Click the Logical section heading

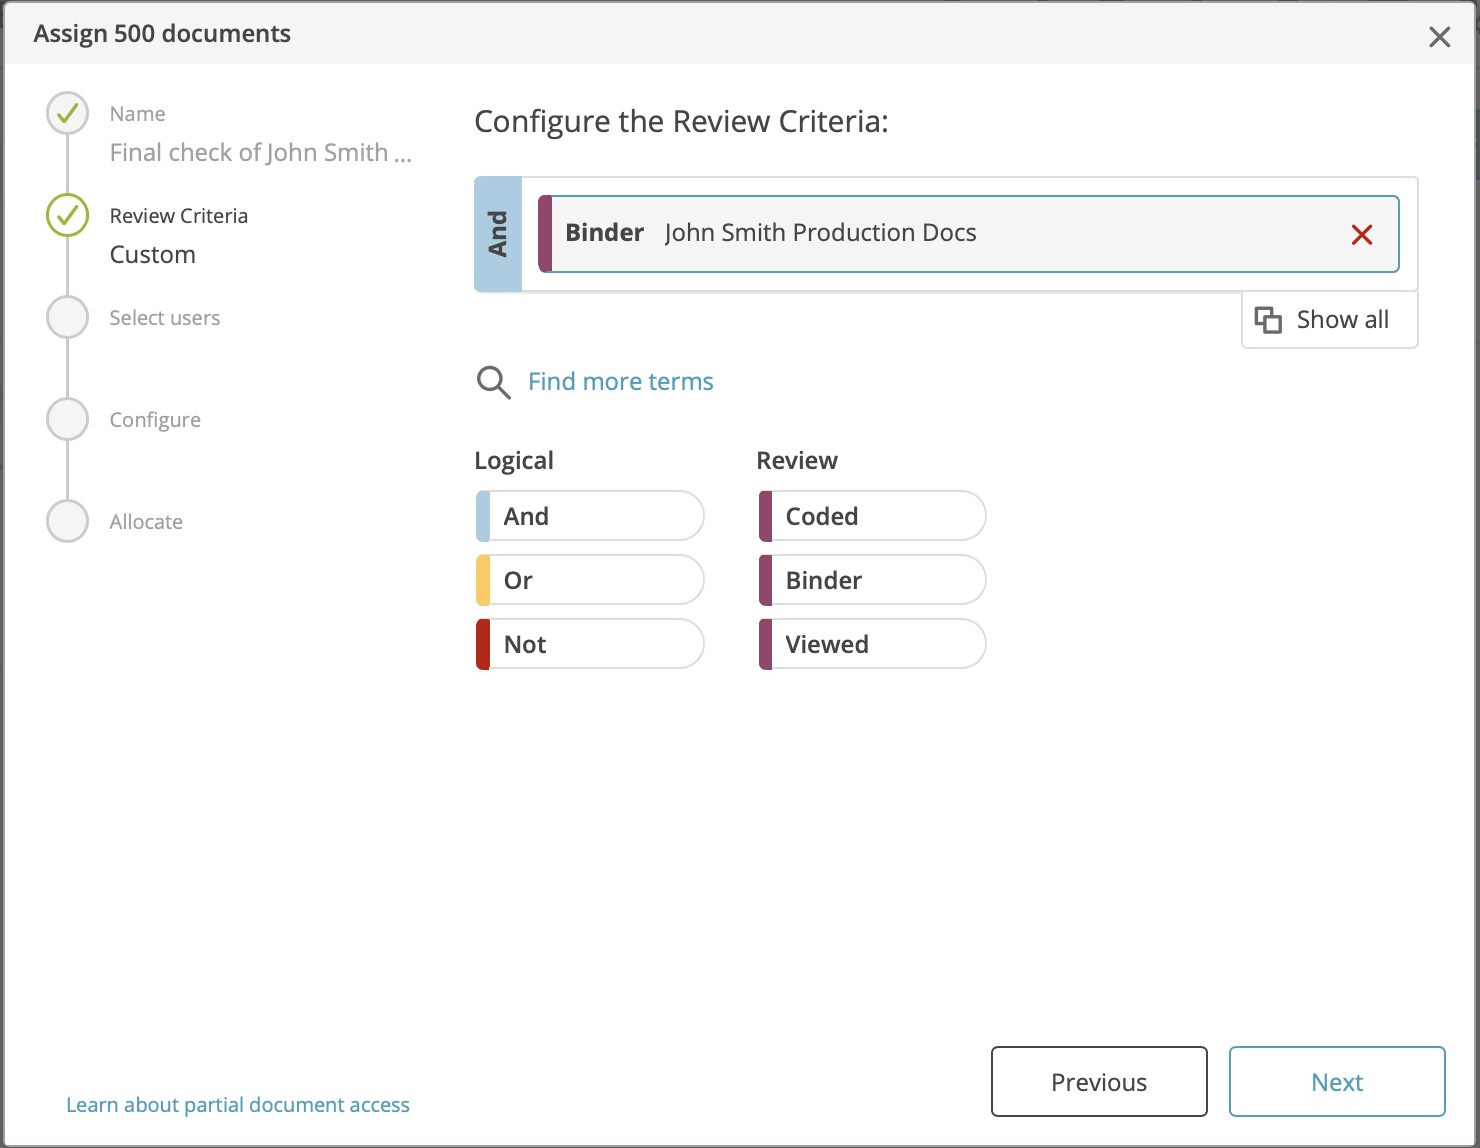pyautogui.click(x=514, y=461)
